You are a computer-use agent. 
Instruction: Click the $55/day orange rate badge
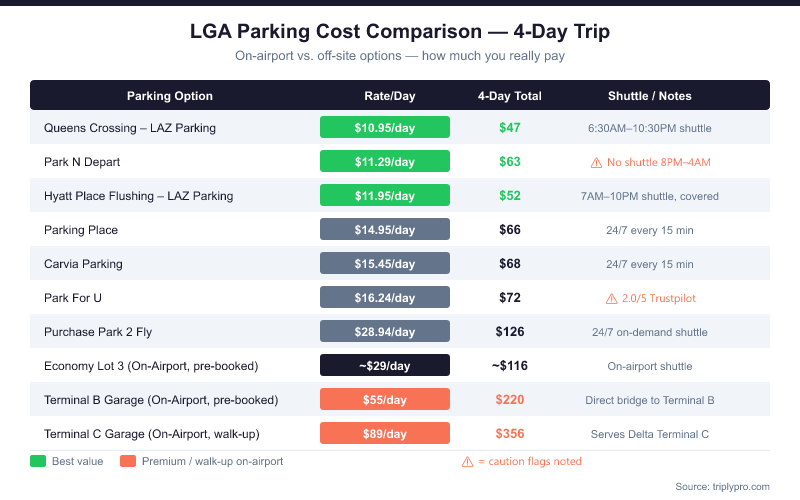point(385,400)
